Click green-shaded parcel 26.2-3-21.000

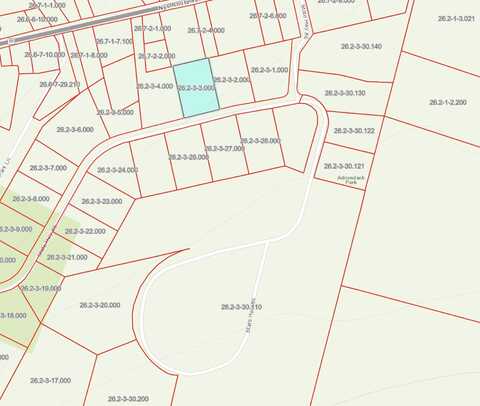[x=67, y=257]
